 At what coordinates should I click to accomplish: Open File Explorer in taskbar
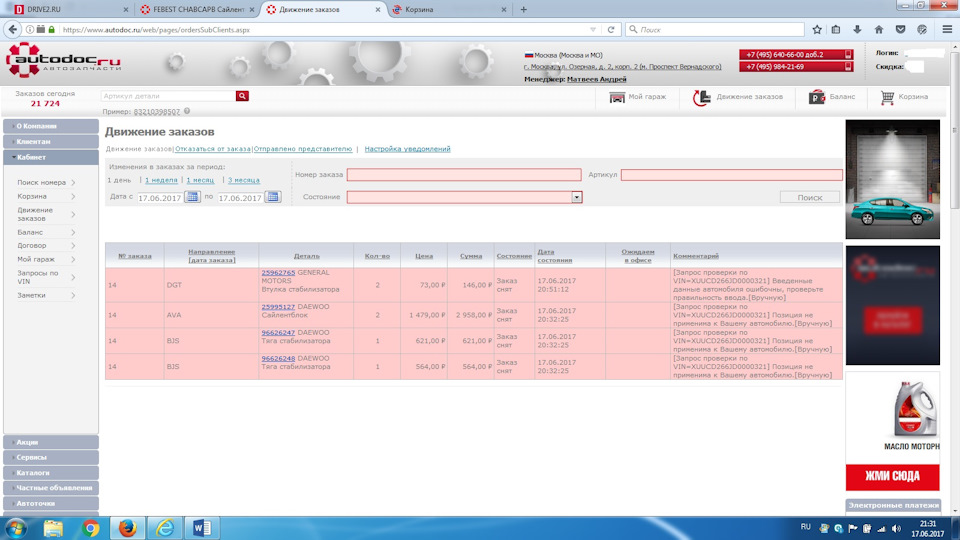pos(53,528)
